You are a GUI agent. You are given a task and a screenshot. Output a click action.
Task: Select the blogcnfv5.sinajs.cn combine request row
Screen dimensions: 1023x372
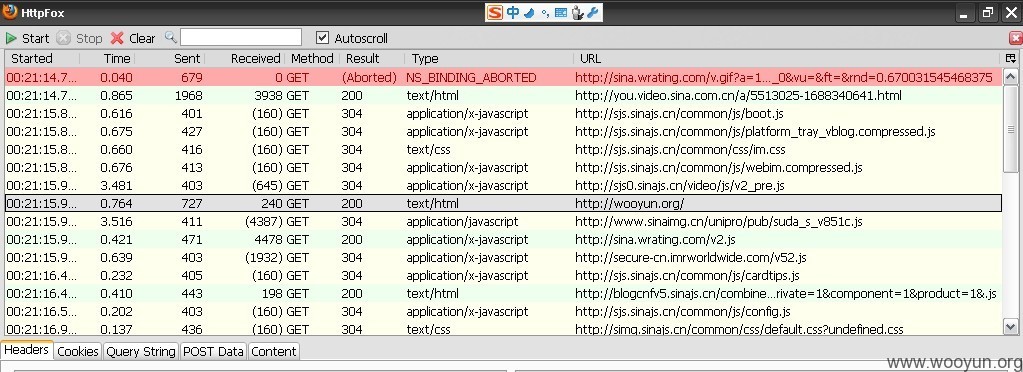[503, 293]
